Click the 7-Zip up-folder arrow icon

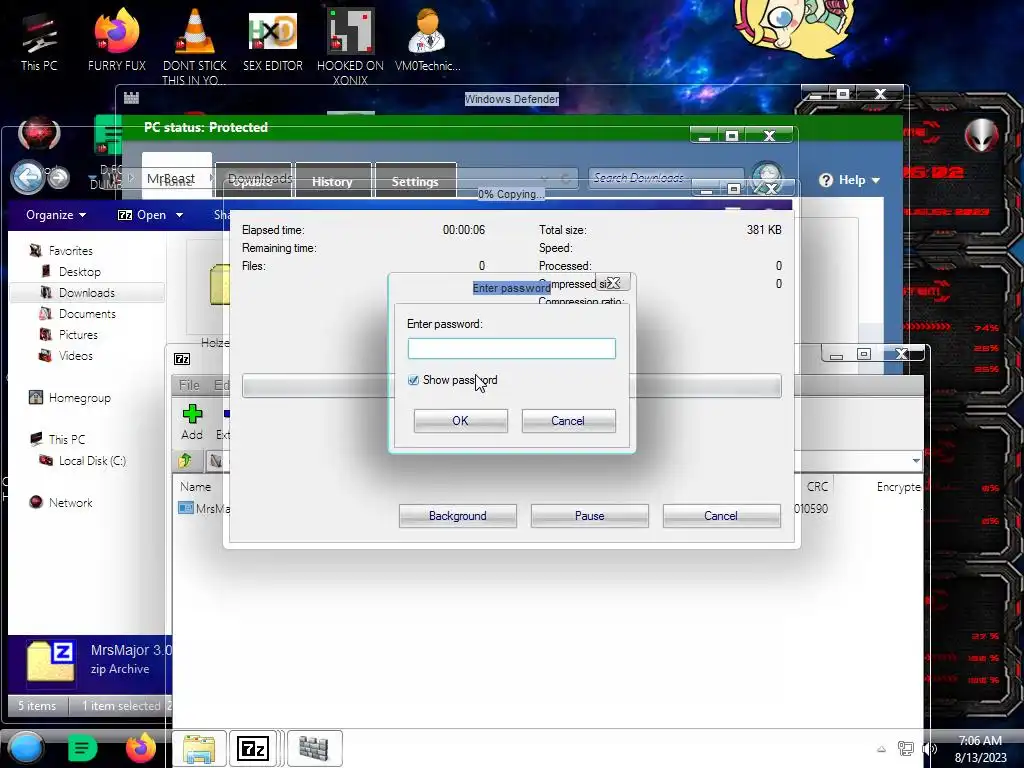pos(185,460)
